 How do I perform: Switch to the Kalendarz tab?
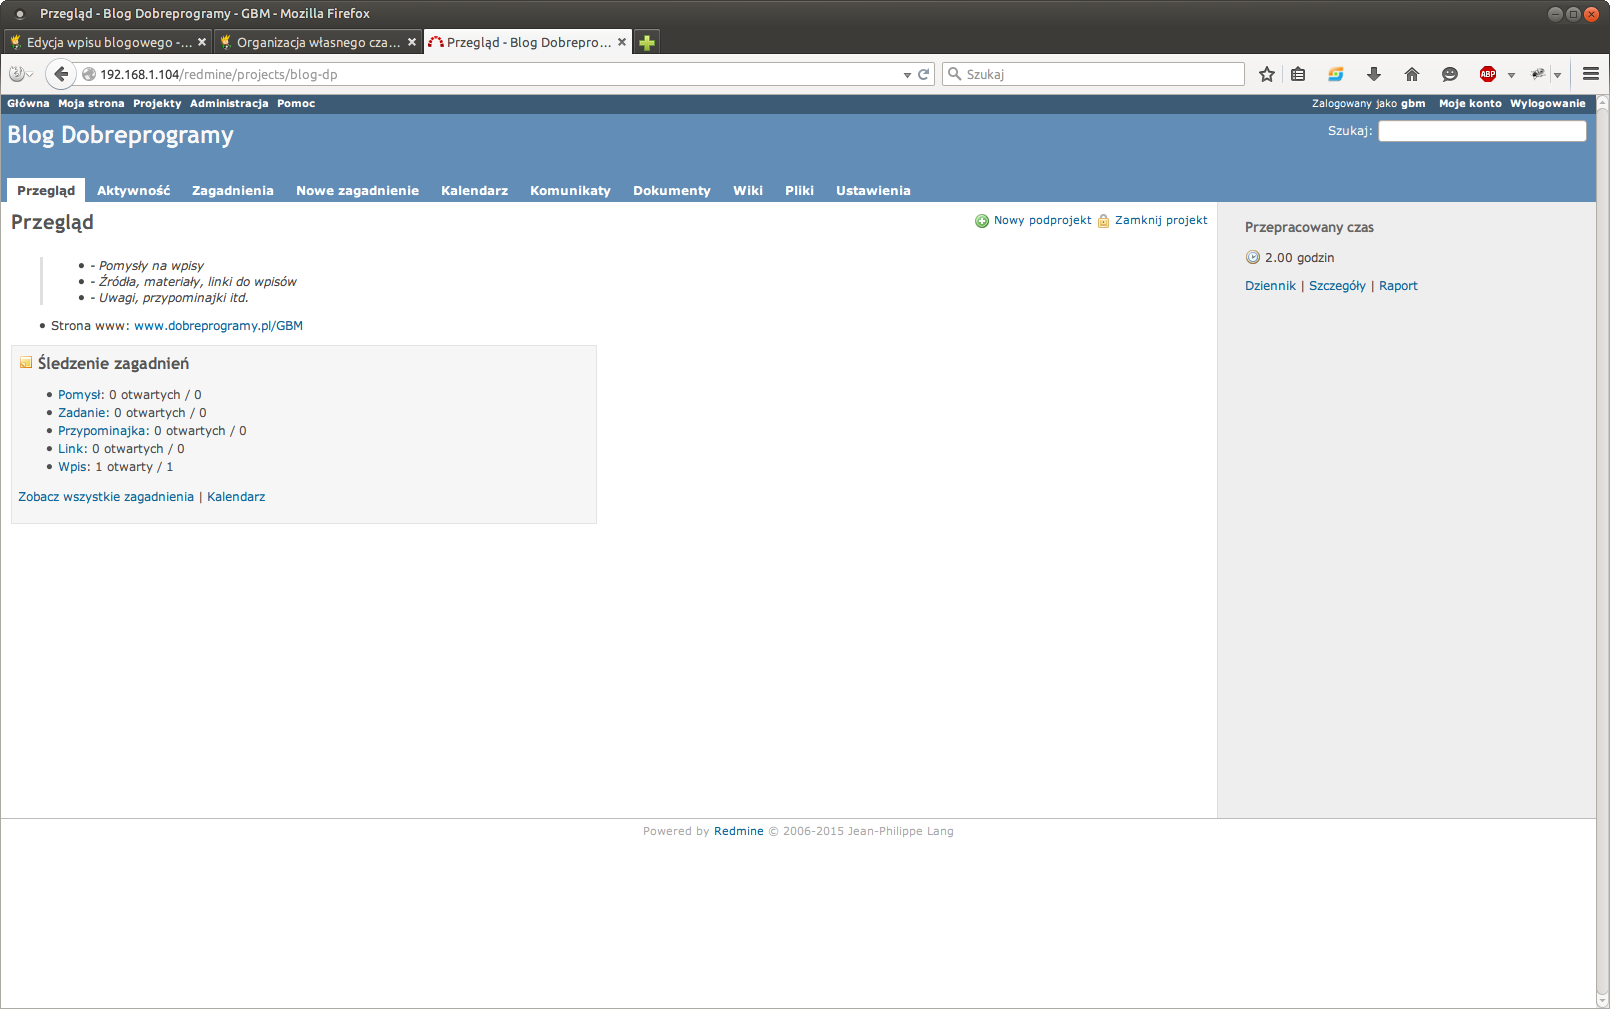tap(474, 190)
